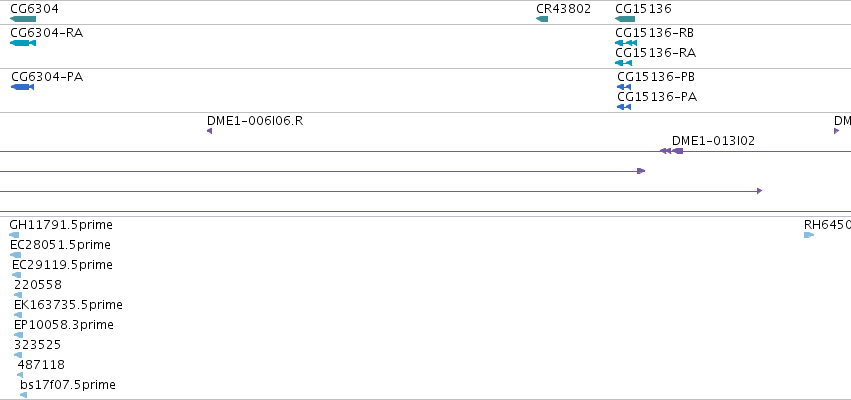Select the DME1-006I06.R marker arrow
Screen dimensions: 851x400
[x=209, y=131]
